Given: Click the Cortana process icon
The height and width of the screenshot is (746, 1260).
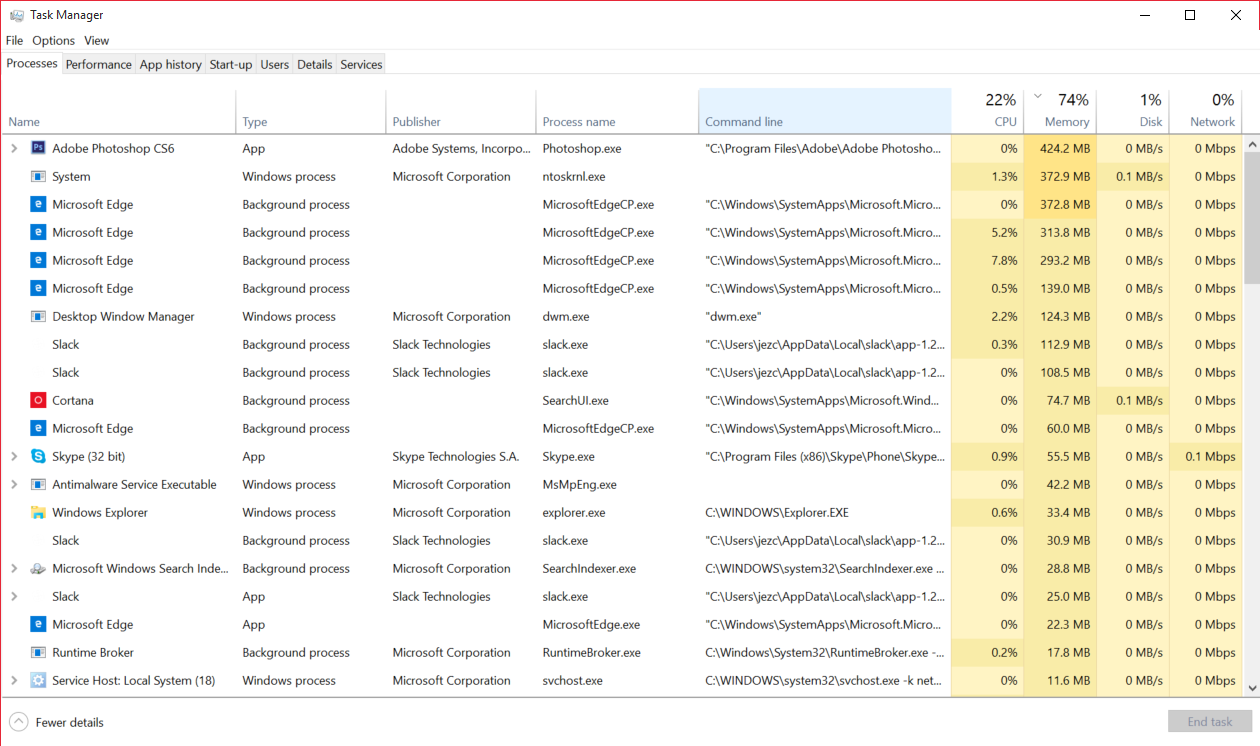Looking at the screenshot, I should pos(38,400).
